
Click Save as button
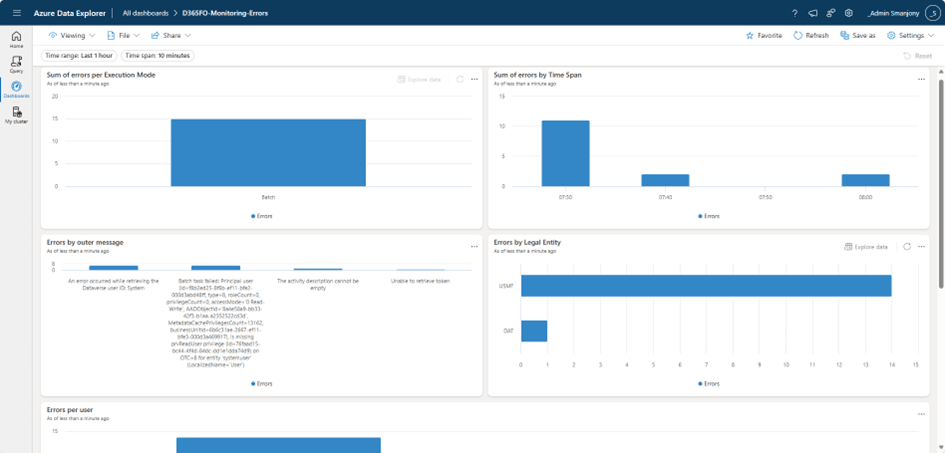click(858, 35)
